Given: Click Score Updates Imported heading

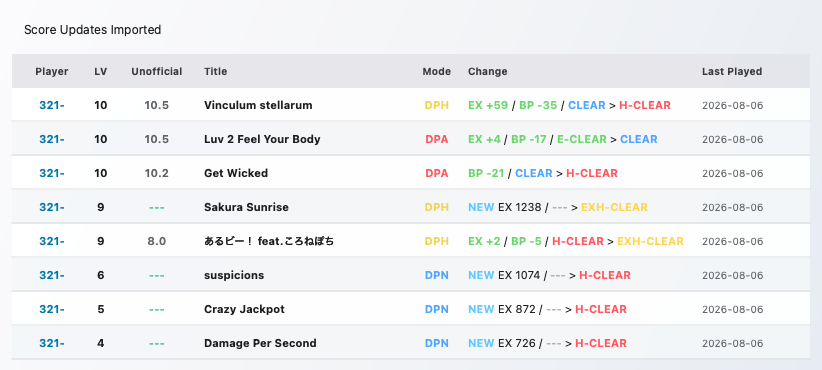Looking at the screenshot, I should pyautogui.click(x=92, y=30).
